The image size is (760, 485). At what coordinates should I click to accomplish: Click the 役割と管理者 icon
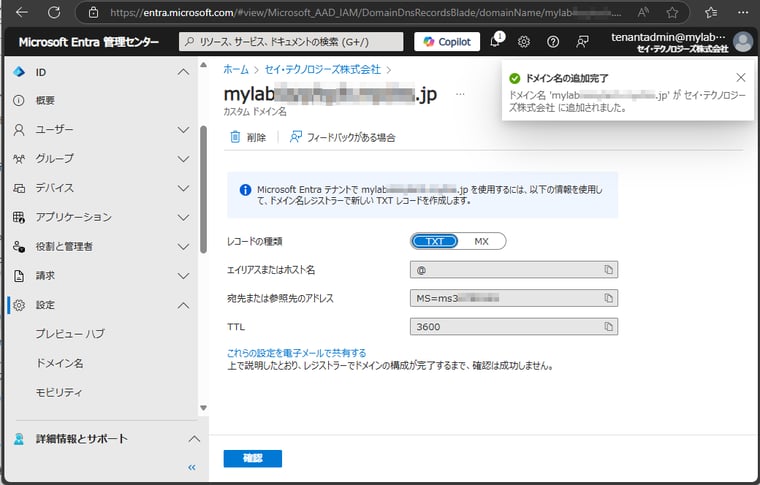(19, 247)
